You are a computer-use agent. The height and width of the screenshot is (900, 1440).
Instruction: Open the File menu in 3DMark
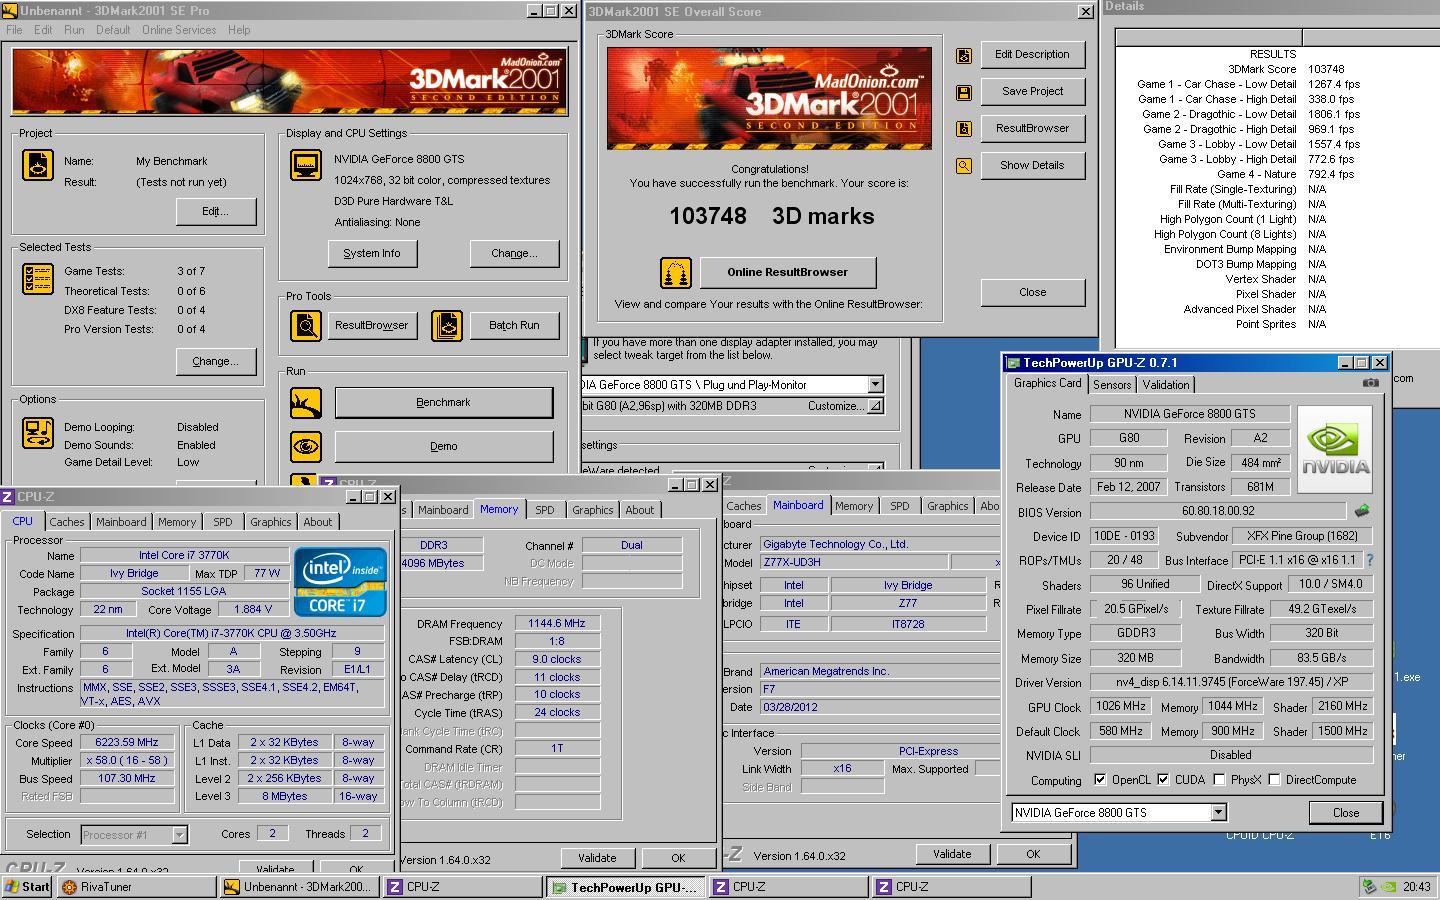14,30
